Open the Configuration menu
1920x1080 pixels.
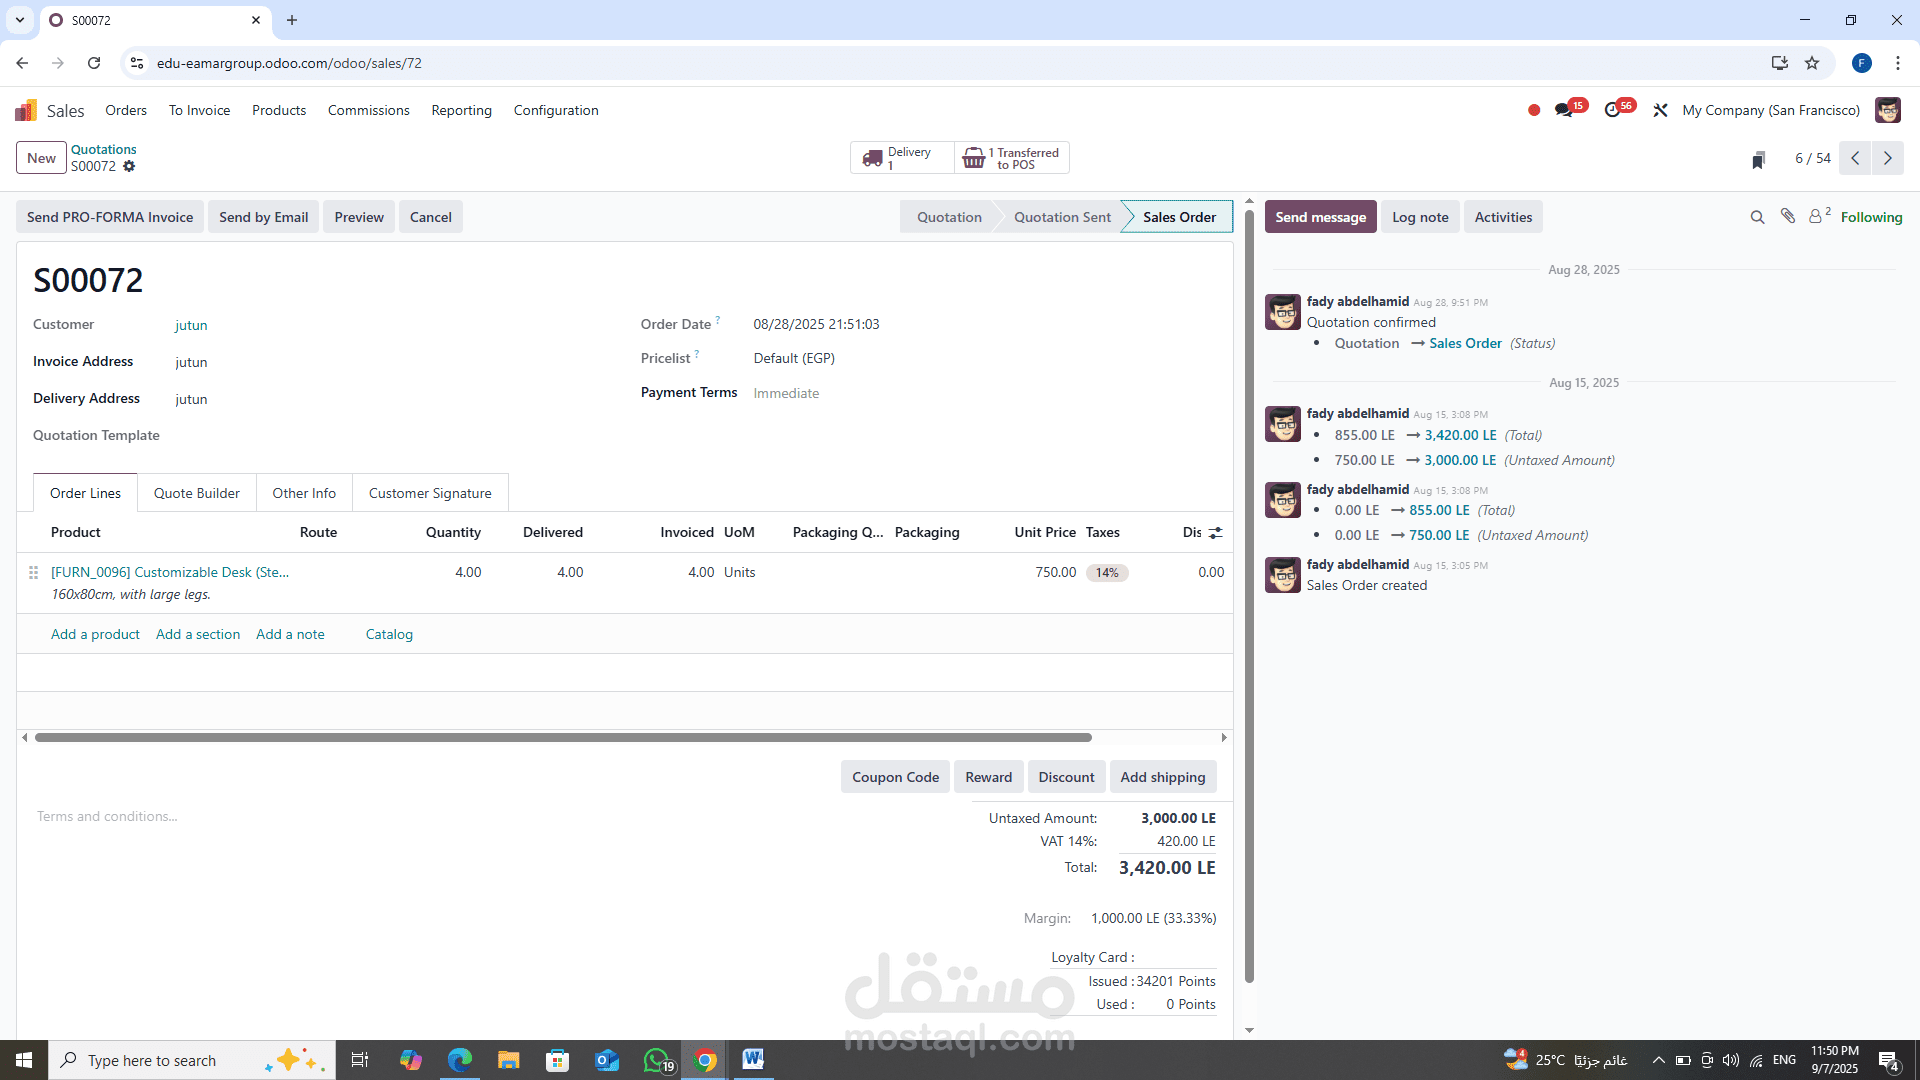(556, 110)
